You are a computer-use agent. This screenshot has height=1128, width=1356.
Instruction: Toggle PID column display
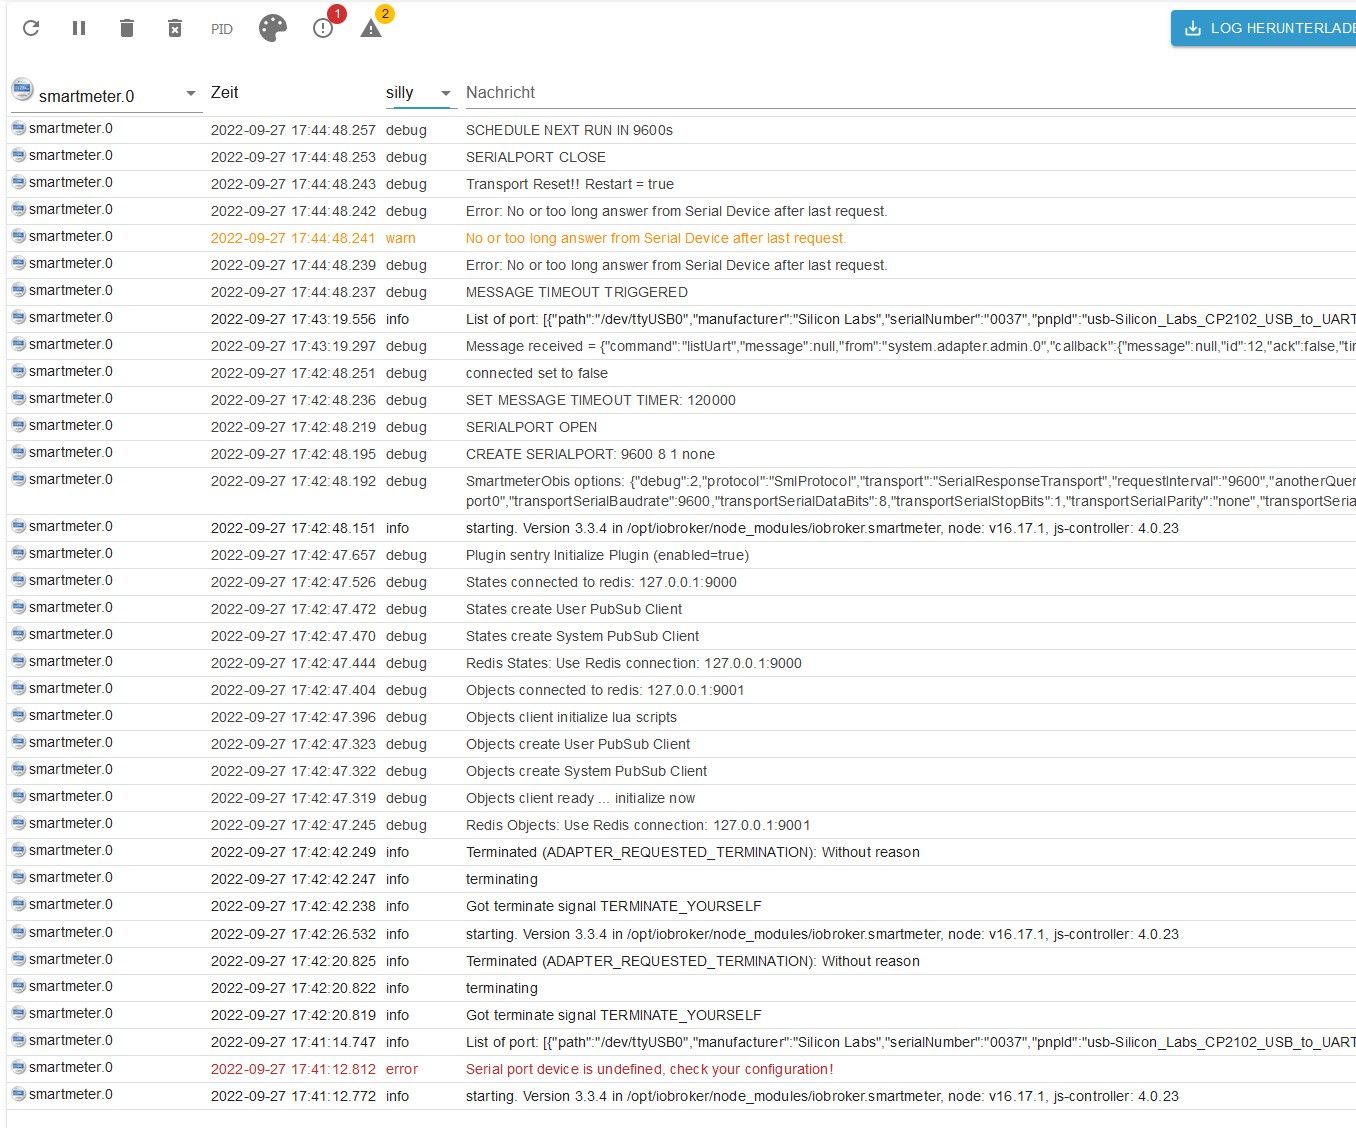pos(222,29)
